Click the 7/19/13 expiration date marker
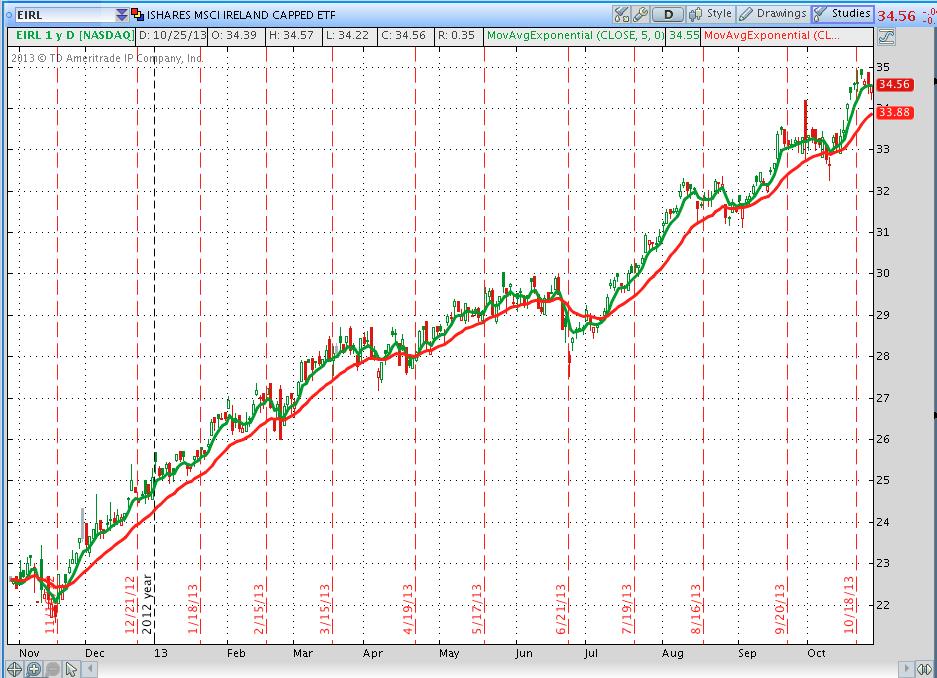 tap(626, 609)
